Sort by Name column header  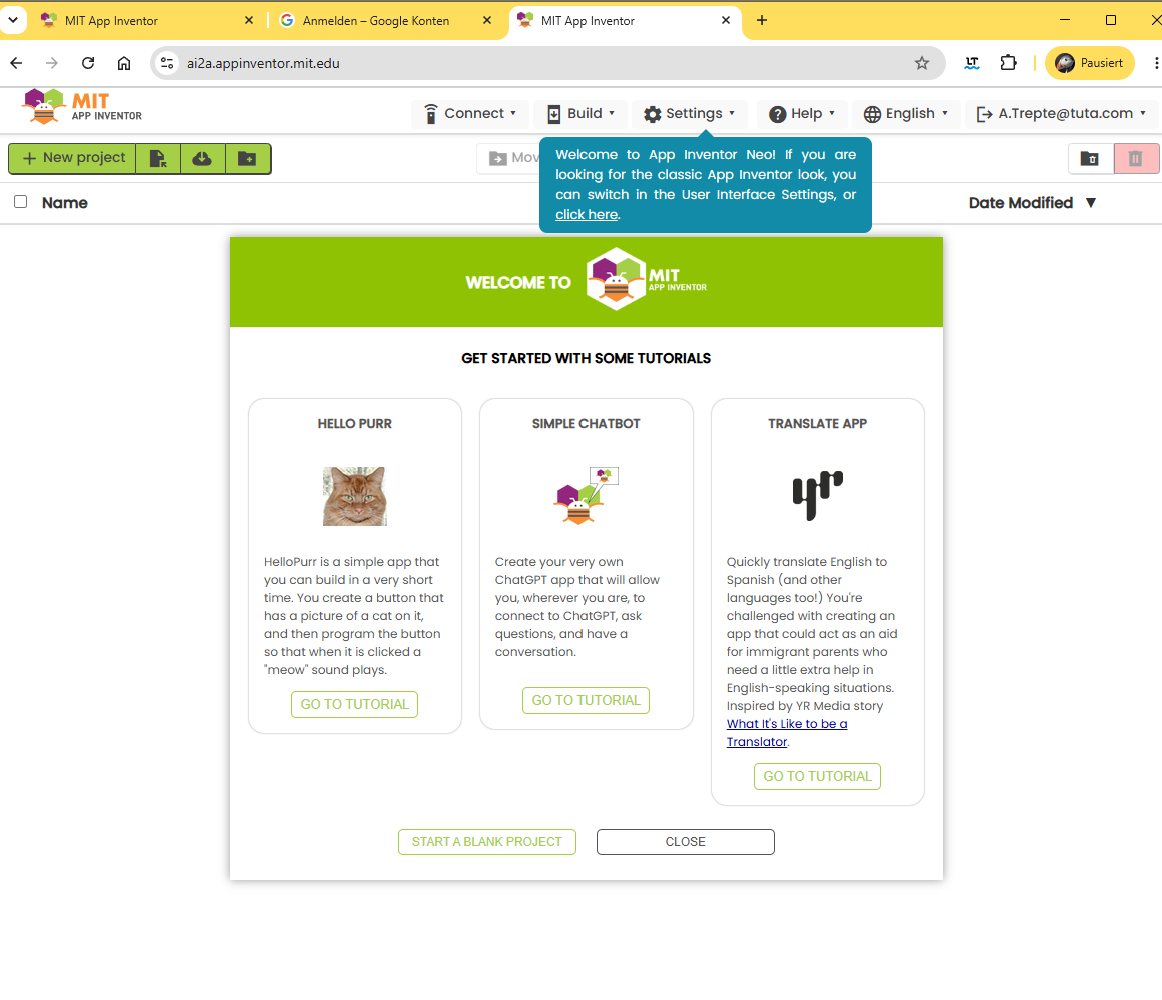(x=64, y=202)
